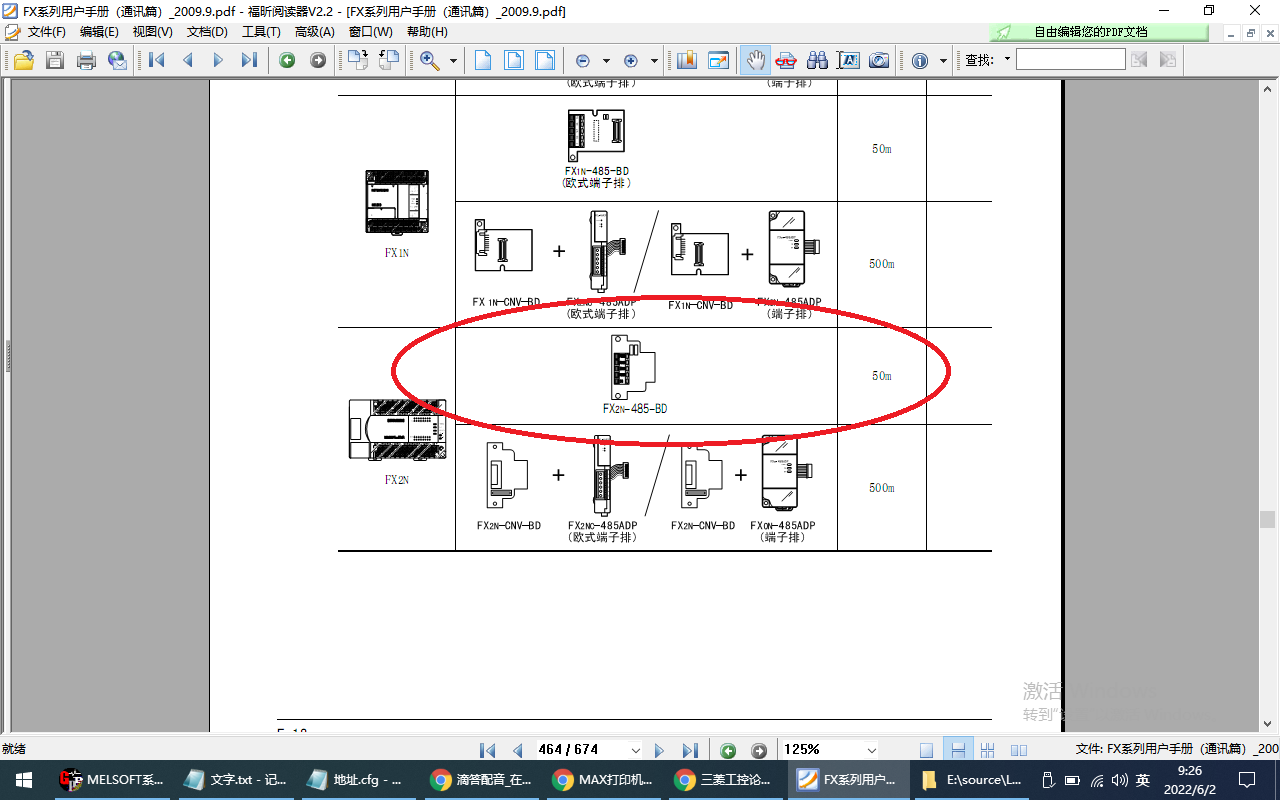
Task: Select the Snapshot camera tool
Action: (878, 60)
